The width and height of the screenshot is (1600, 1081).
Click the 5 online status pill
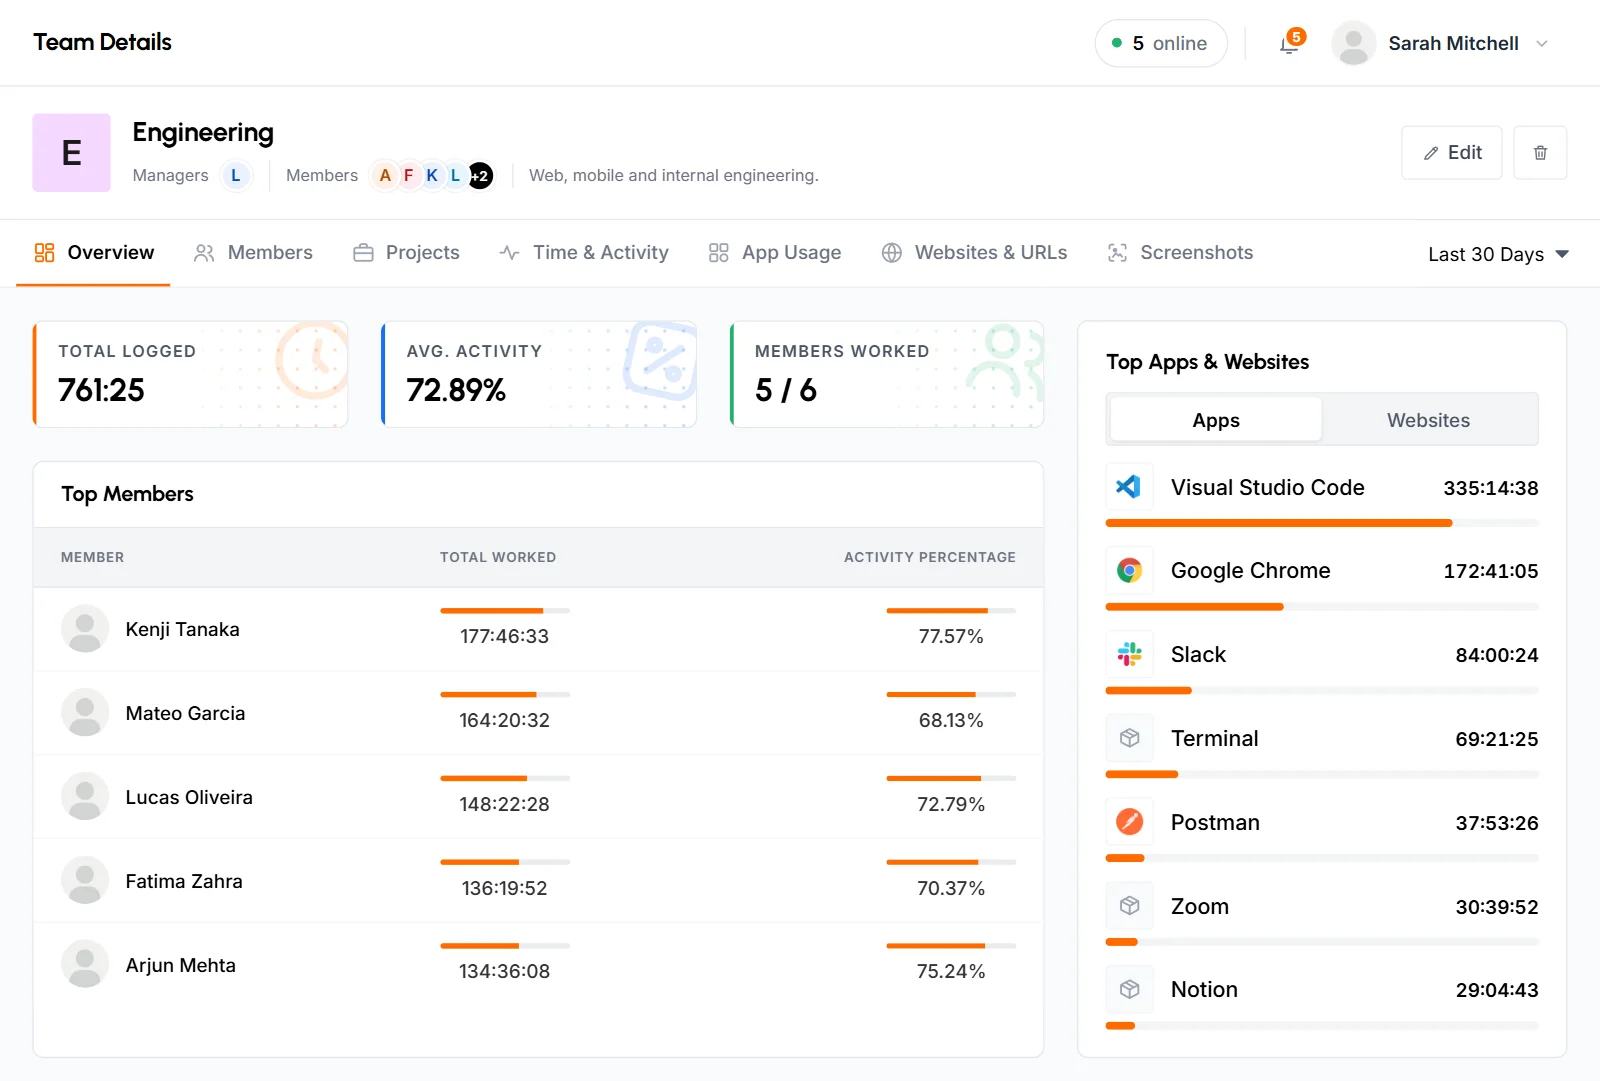(x=1160, y=44)
